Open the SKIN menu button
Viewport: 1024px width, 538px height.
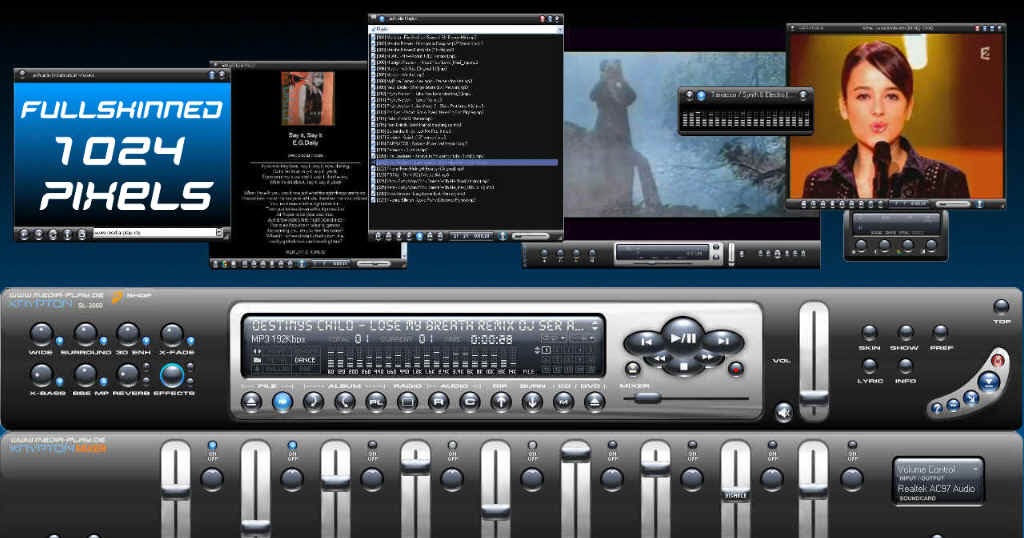[869, 333]
